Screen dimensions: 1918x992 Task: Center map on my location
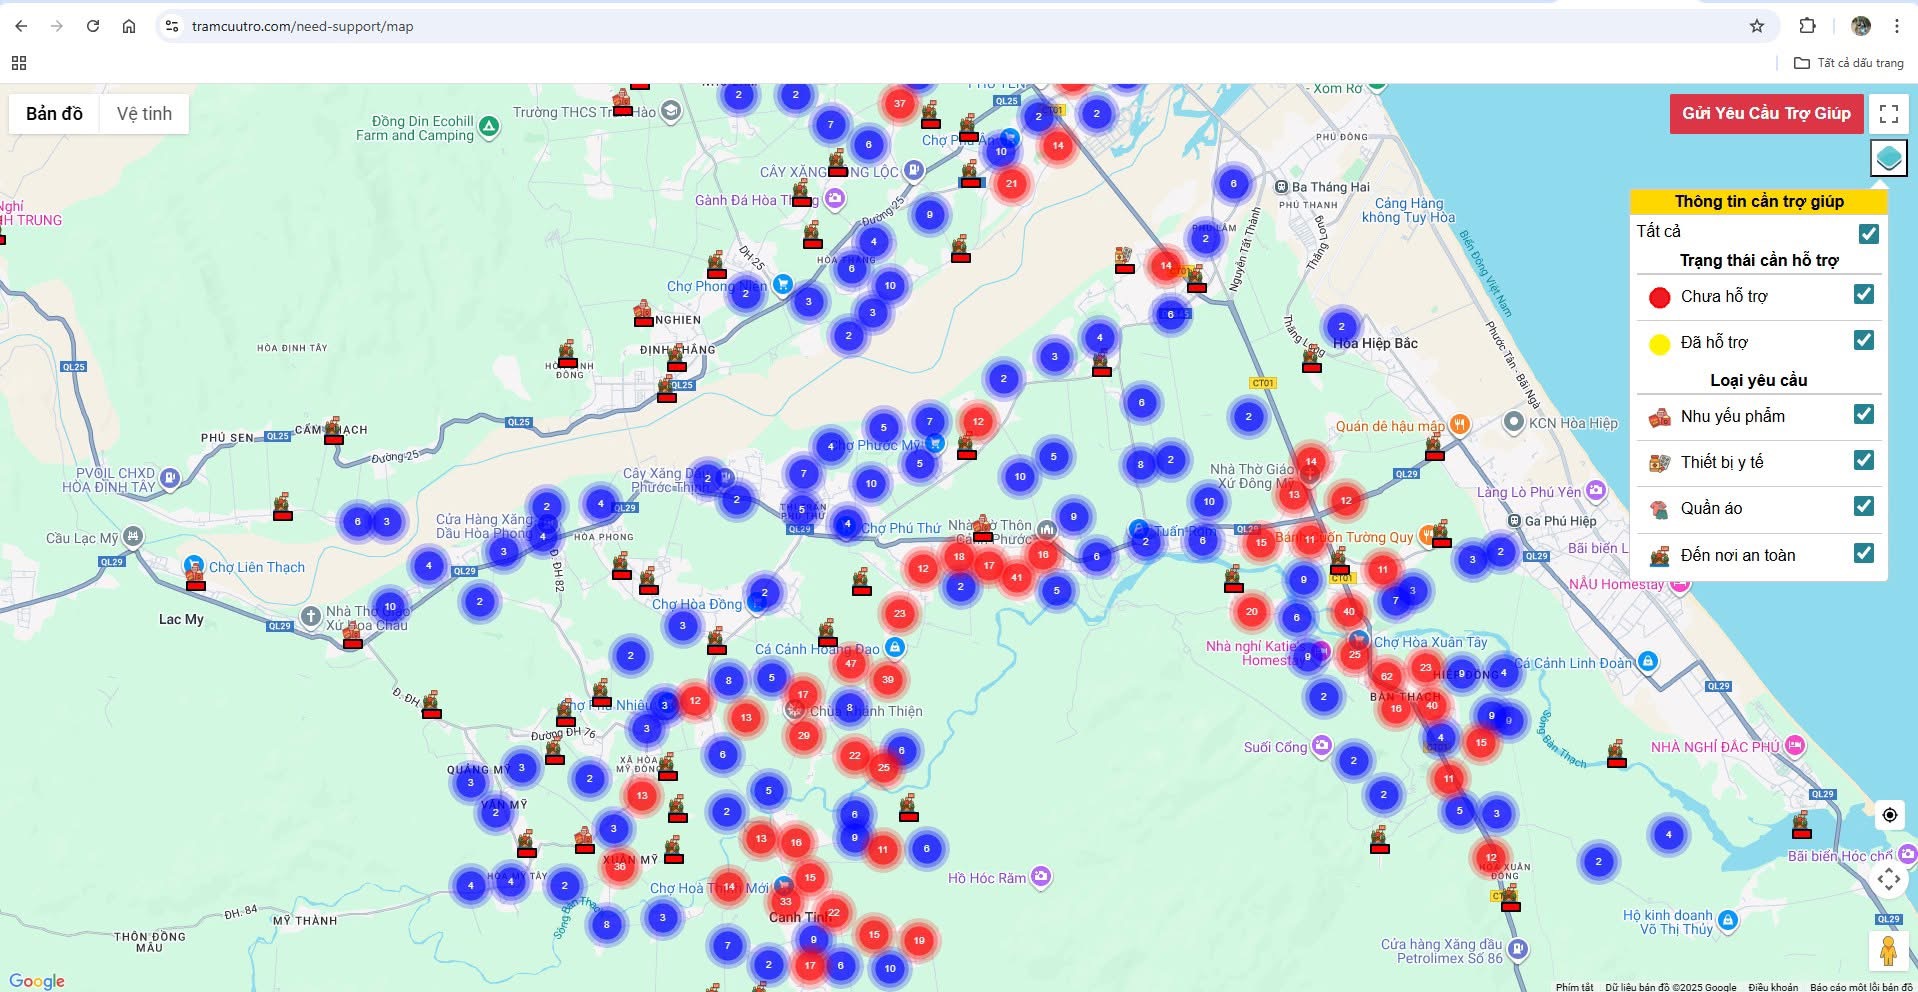1889,815
